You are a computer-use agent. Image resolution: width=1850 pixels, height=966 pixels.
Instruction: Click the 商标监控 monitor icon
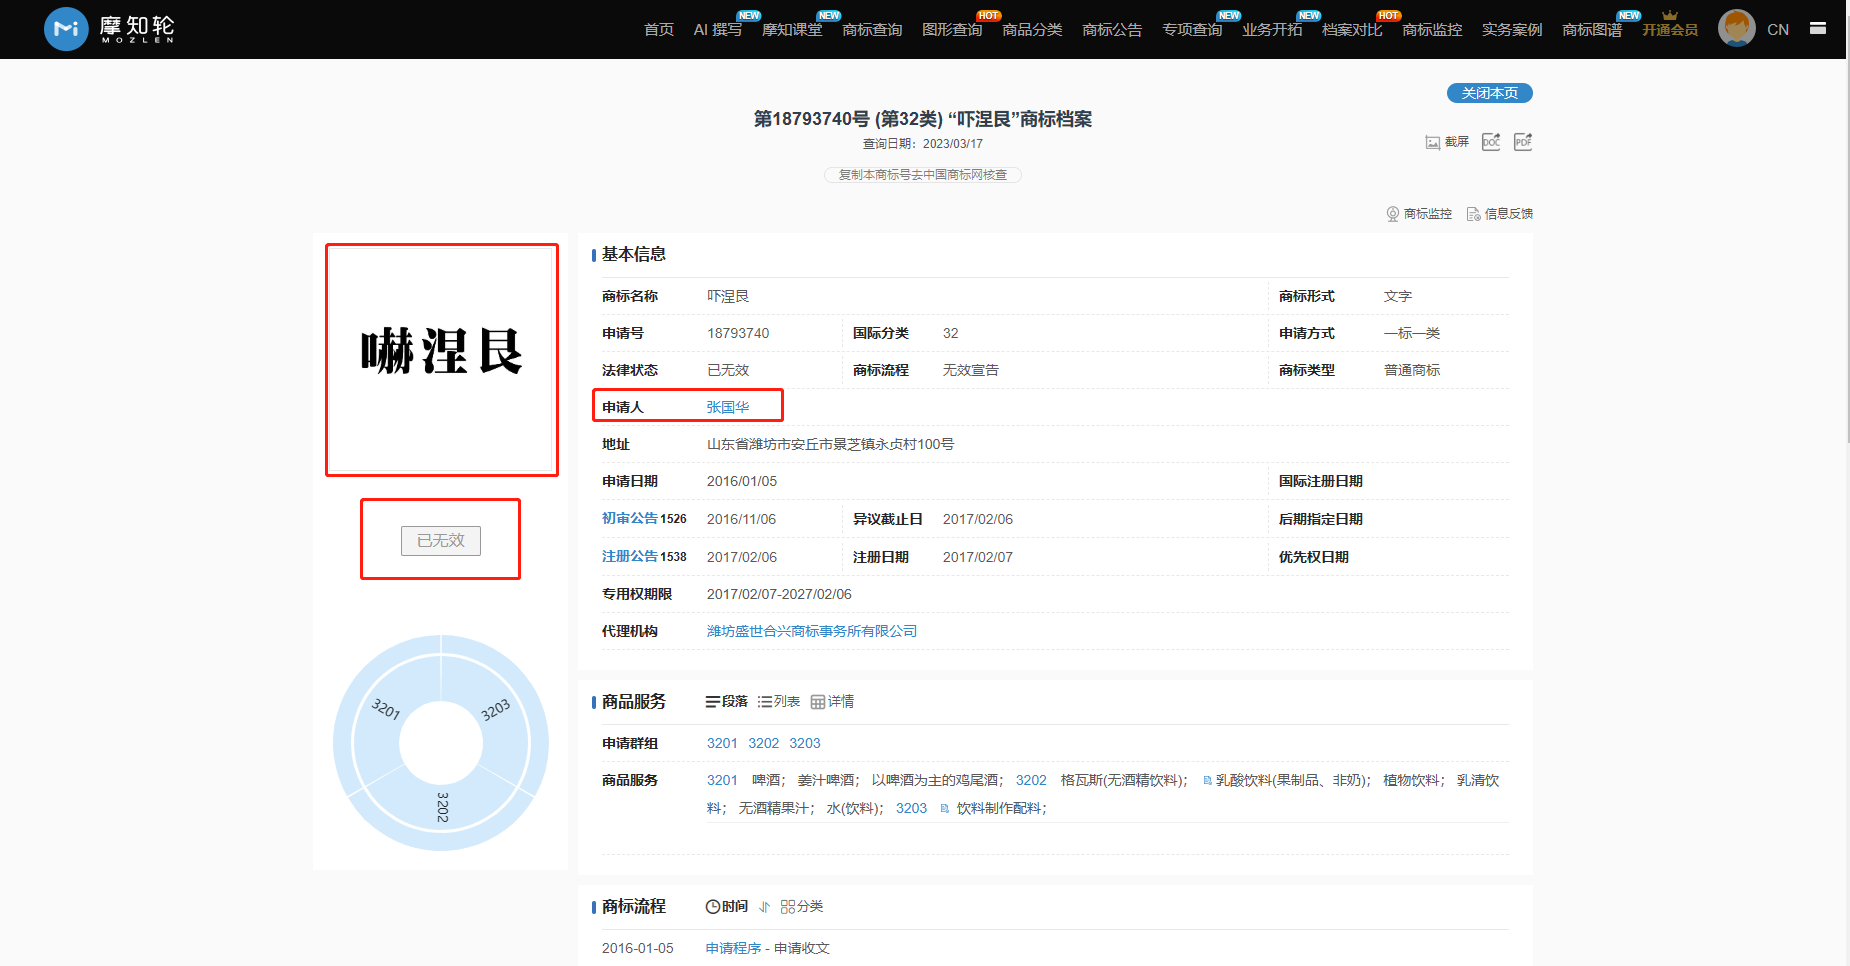[1392, 214]
